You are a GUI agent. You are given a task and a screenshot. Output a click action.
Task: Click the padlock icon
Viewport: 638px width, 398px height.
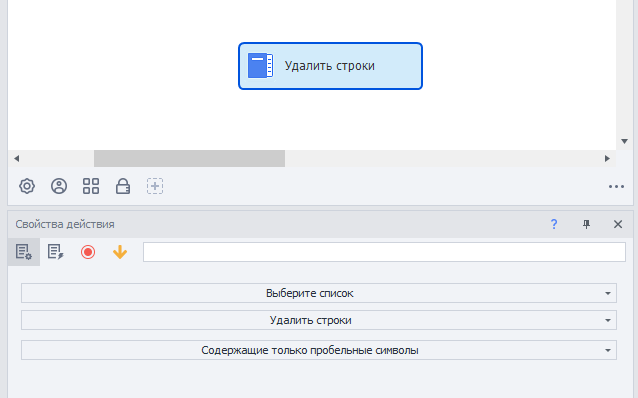point(123,186)
